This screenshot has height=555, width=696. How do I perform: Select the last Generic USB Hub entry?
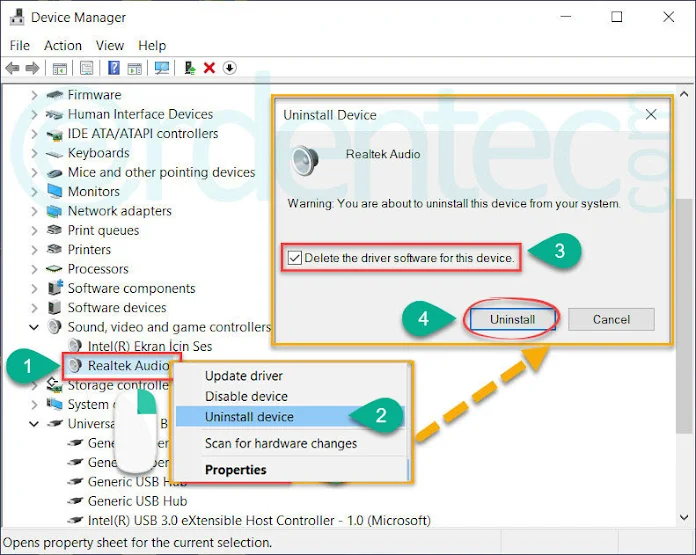point(137,501)
